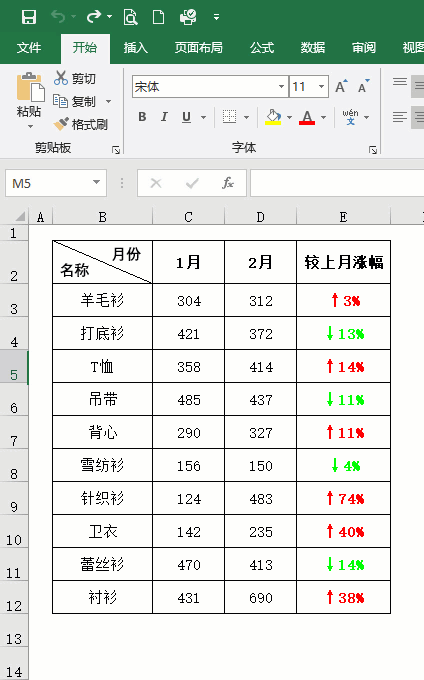Open underline style dropdown arrow
Image resolution: width=424 pixels, height=680 pixels.
click(203, 117)
